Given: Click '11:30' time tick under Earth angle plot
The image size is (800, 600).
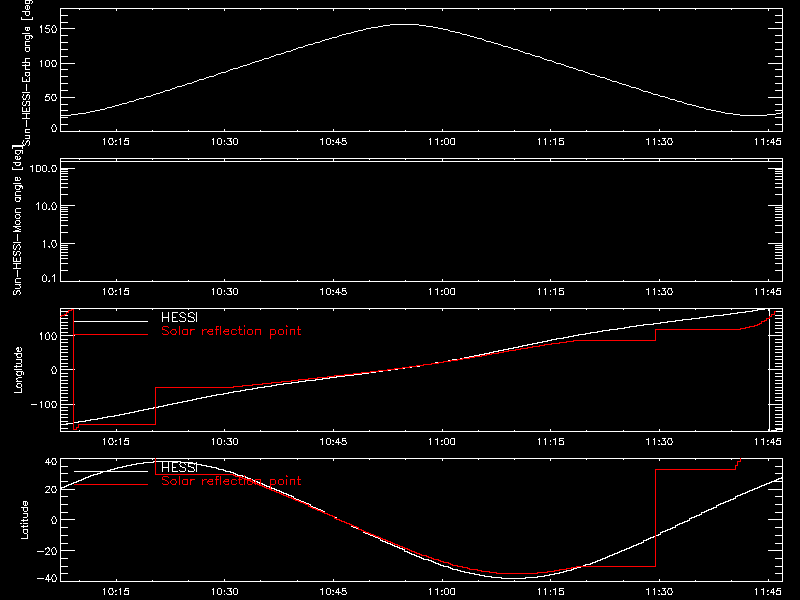Looking at the screenshot, I should (659, 142).
